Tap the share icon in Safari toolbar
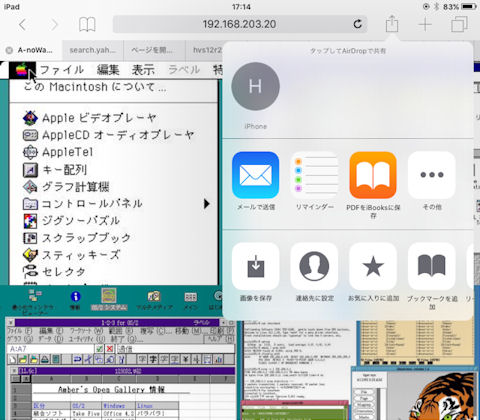 (392, 24)
